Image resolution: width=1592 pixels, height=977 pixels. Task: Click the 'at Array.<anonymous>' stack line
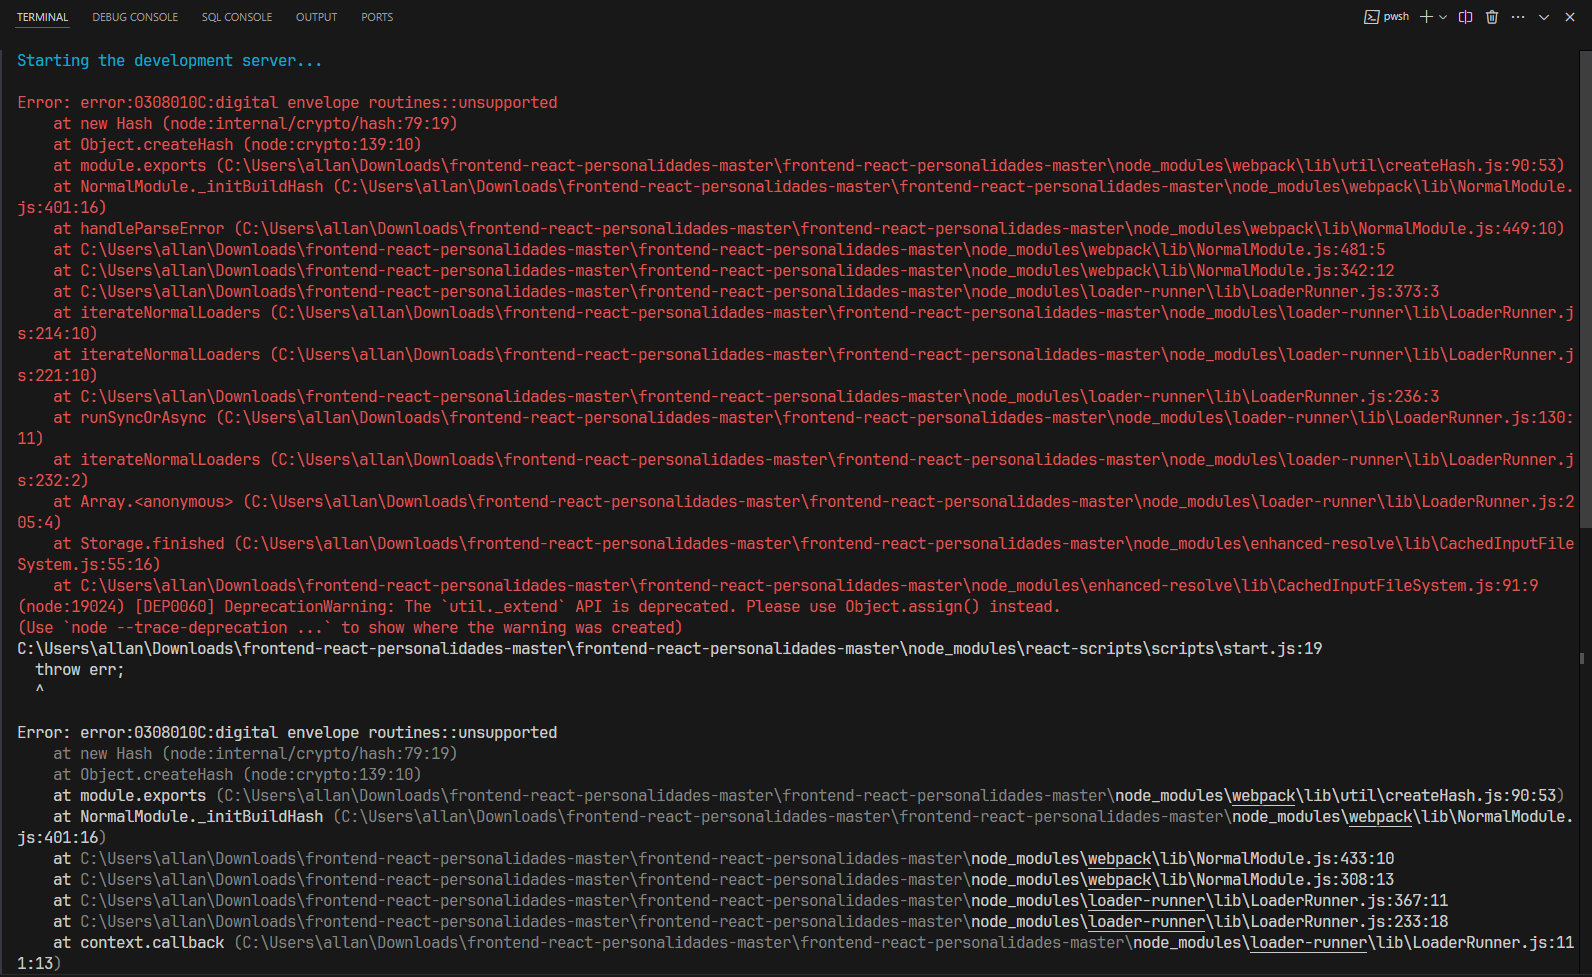click(795, 512)
